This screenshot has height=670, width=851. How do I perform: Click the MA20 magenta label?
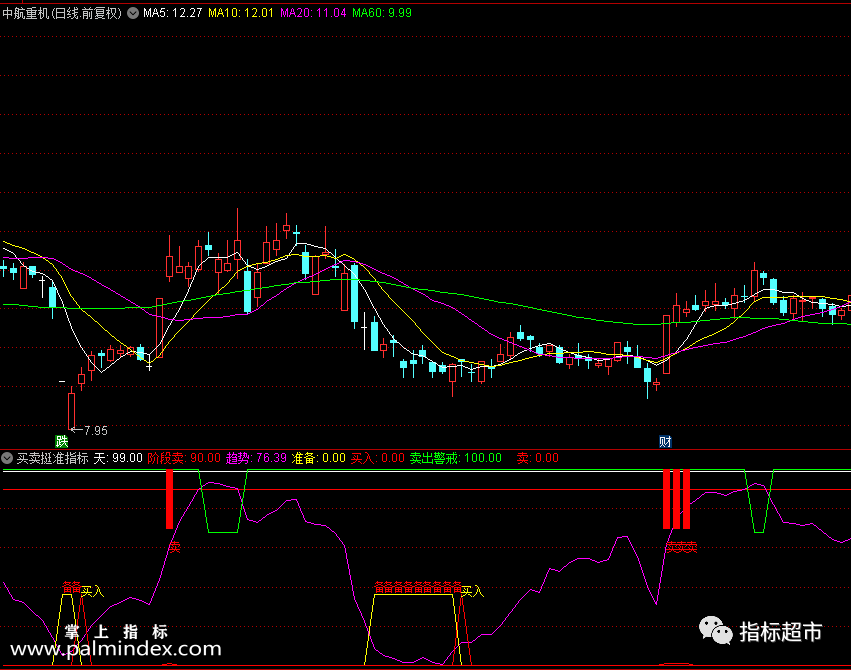pos(313,13)
